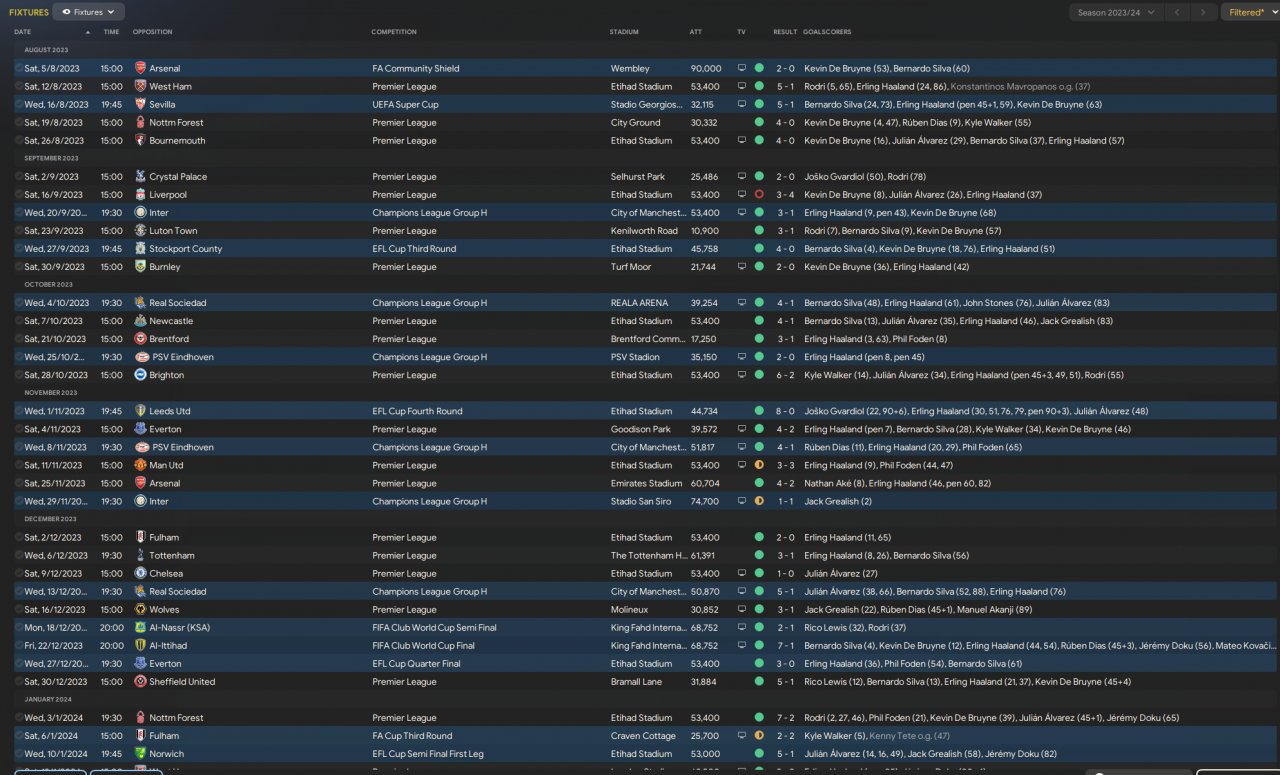Click the Man Utd club badge
The image size is (1280, 775).
click(140, 465)
